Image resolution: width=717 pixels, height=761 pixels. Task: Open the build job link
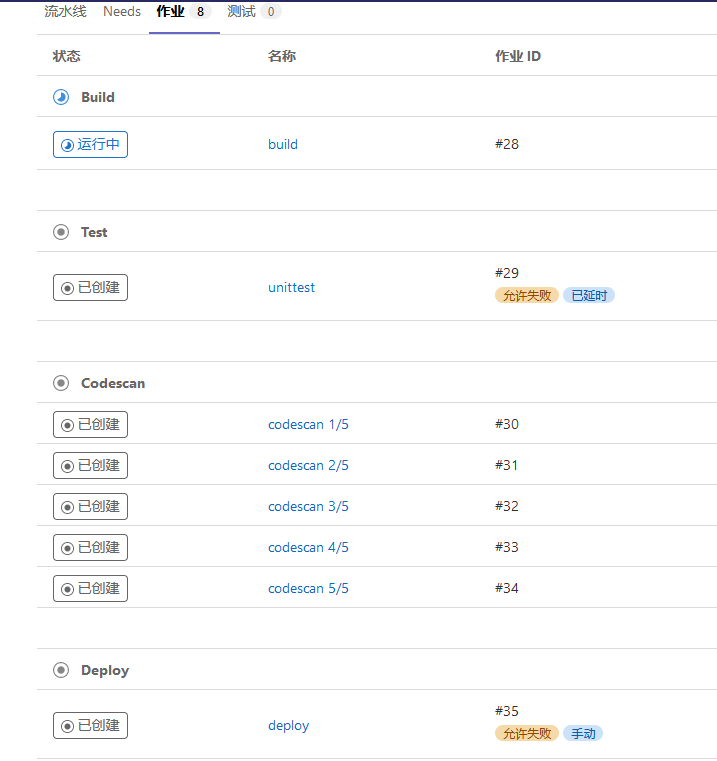283,145
